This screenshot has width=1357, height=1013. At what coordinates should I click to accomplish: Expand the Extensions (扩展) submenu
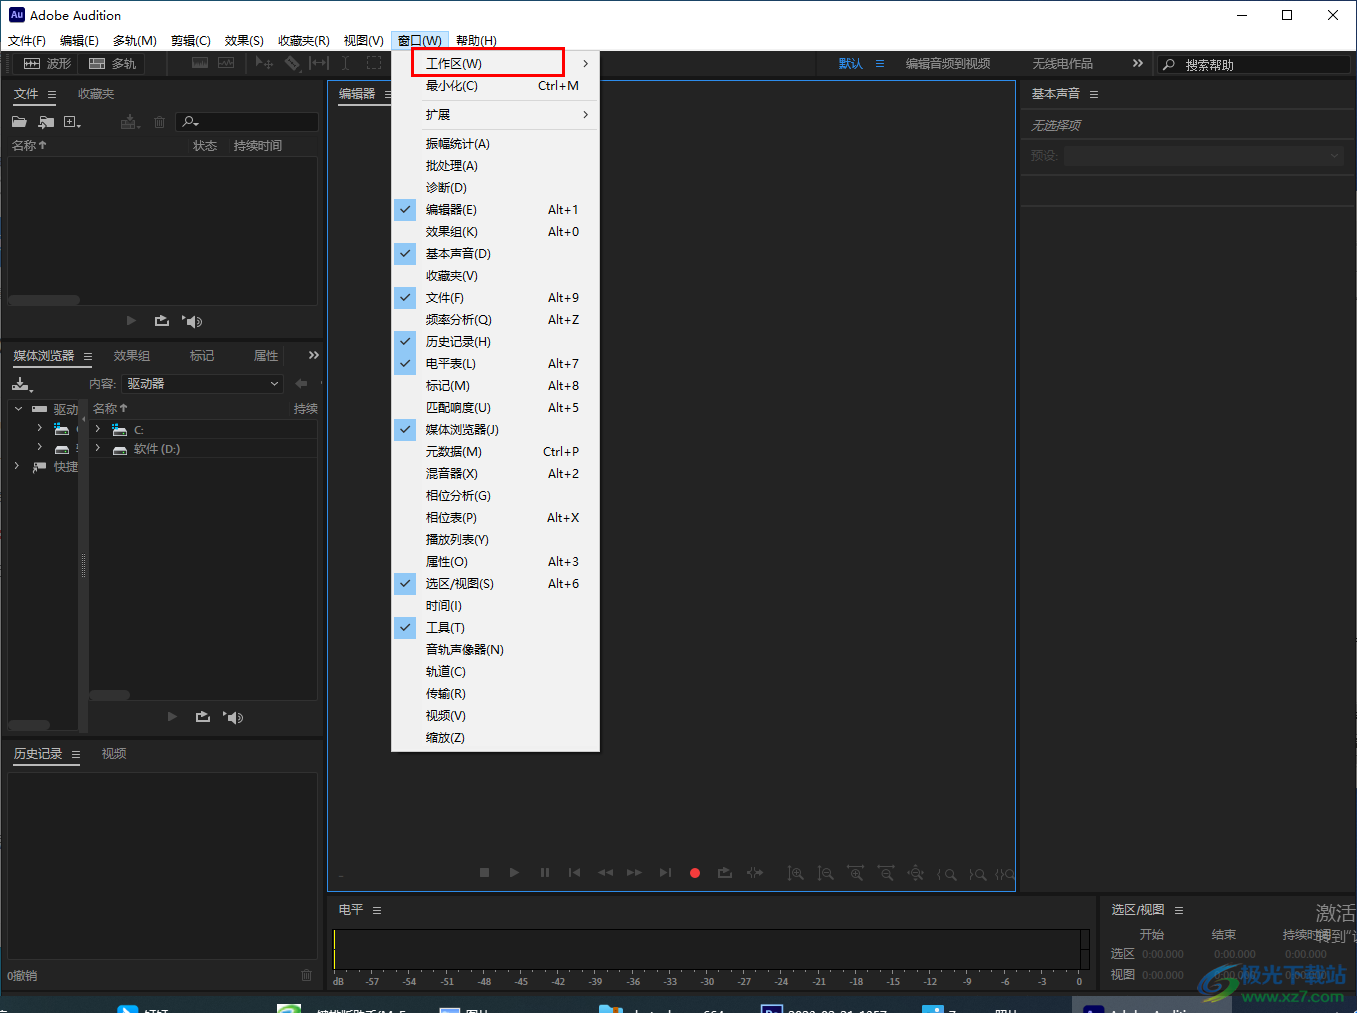click(x=496, y=115)
